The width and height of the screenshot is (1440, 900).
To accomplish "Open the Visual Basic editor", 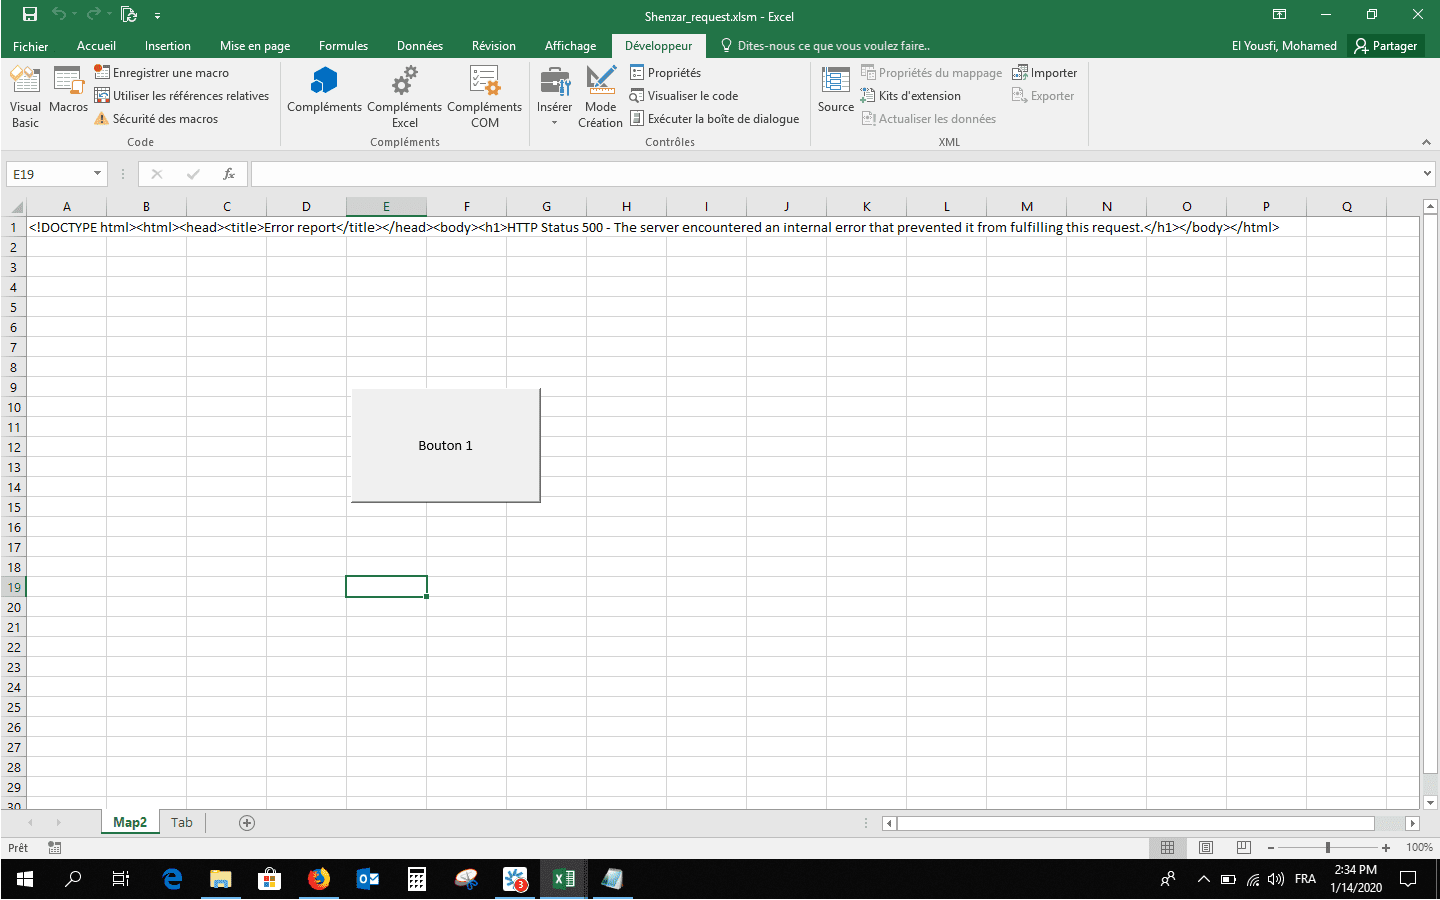I will pos(25,96).
